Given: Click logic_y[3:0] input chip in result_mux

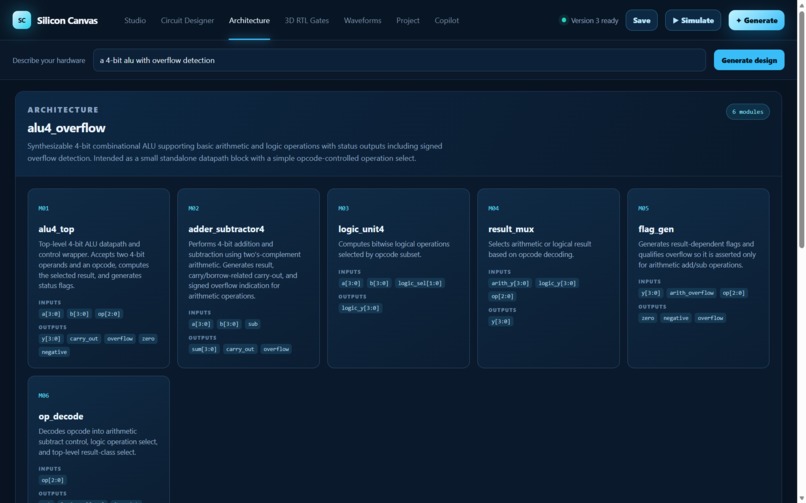Looking at the screenshot, I should 557,283.
